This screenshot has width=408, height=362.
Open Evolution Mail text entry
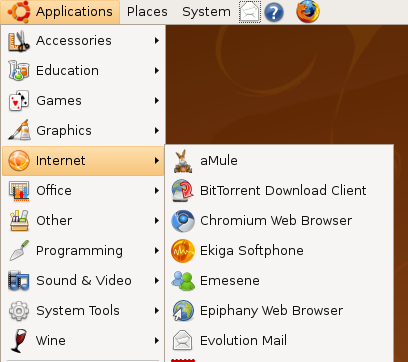pos(243,341)
